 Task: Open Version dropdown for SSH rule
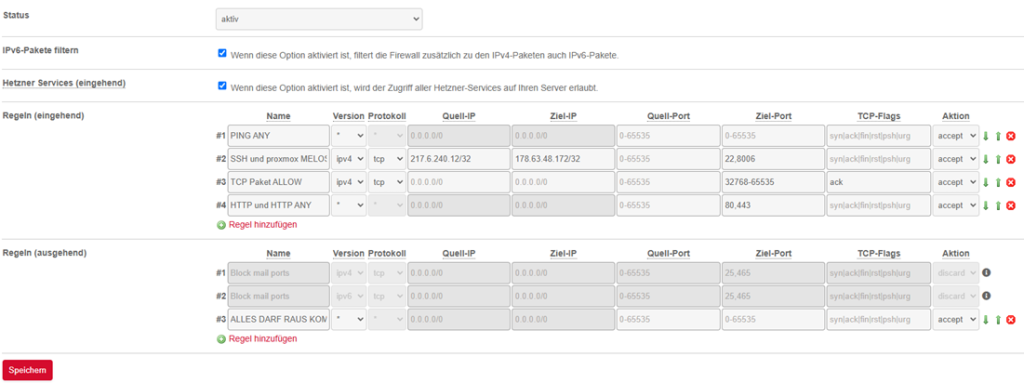coord(349,159)
